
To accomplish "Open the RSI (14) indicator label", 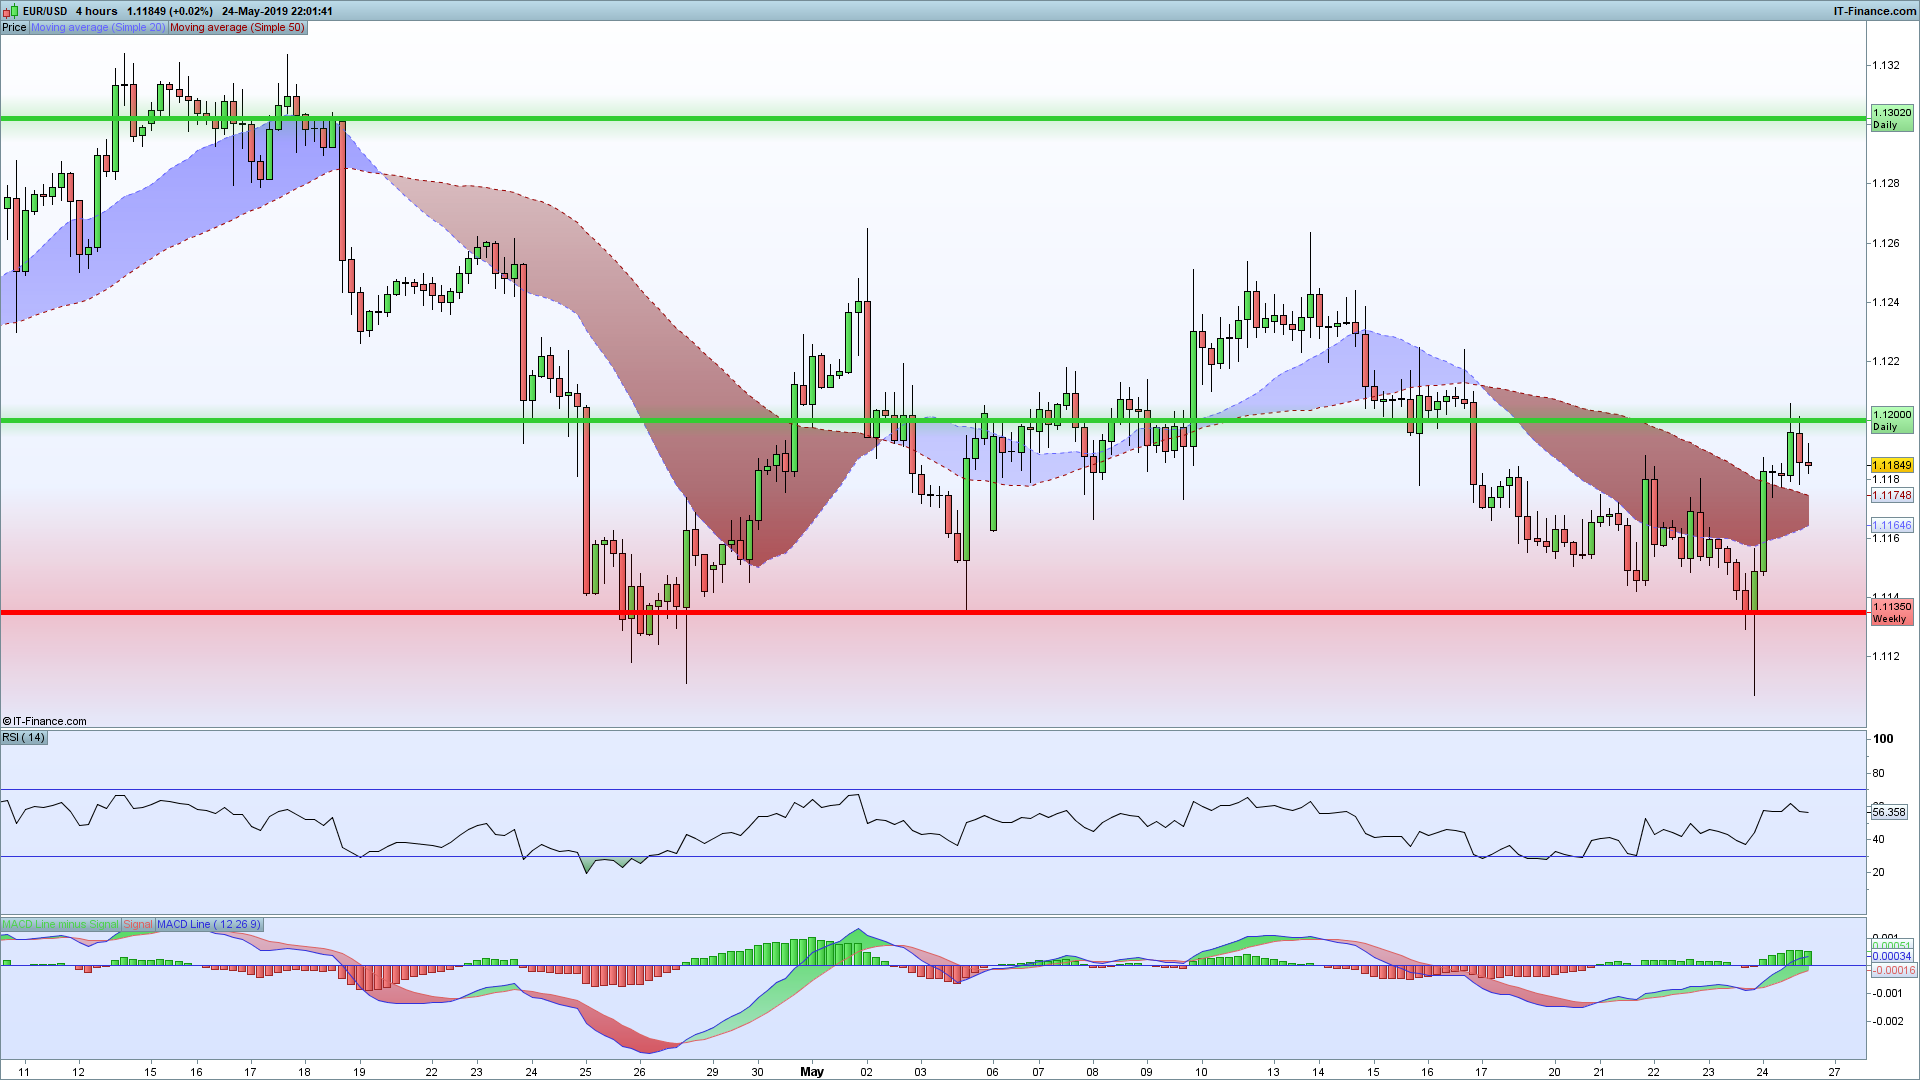I will click(x=24, y=737).
